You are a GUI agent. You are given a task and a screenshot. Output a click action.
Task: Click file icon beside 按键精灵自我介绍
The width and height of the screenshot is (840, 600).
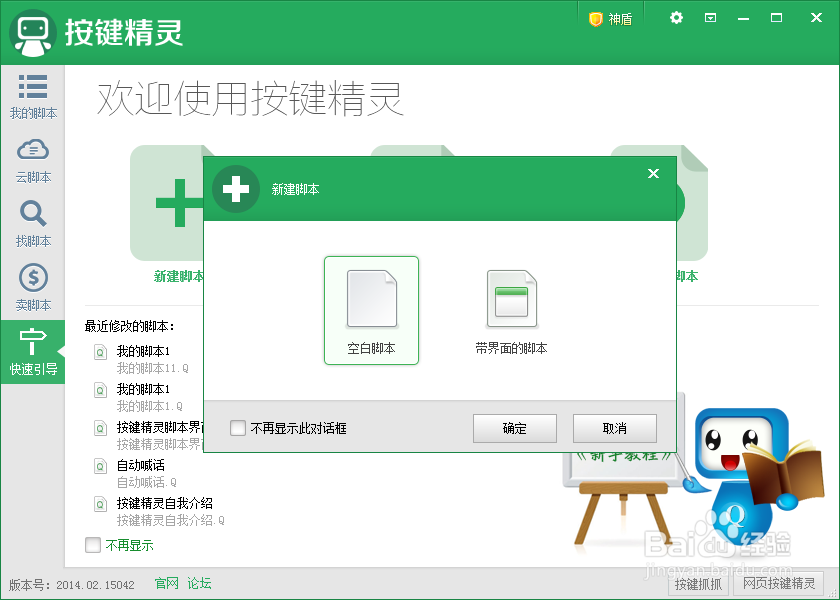tap(100, 504)
